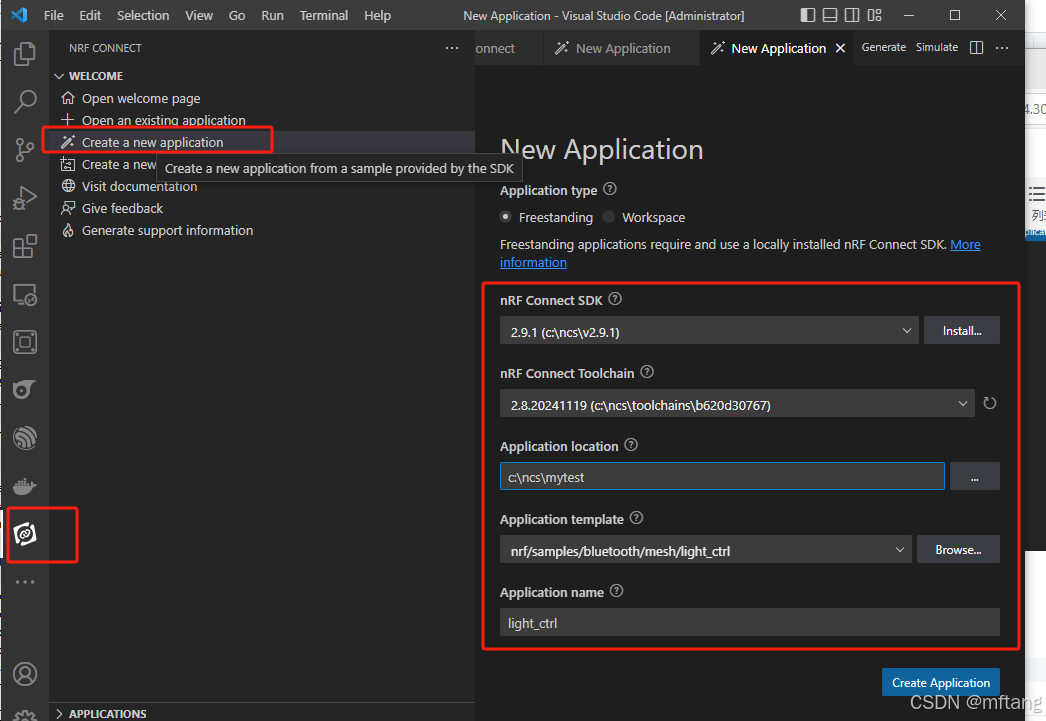Viewport: 1046px width, 721px height.
Task: Click the Simulate editor action
Action: click(937, 47)
